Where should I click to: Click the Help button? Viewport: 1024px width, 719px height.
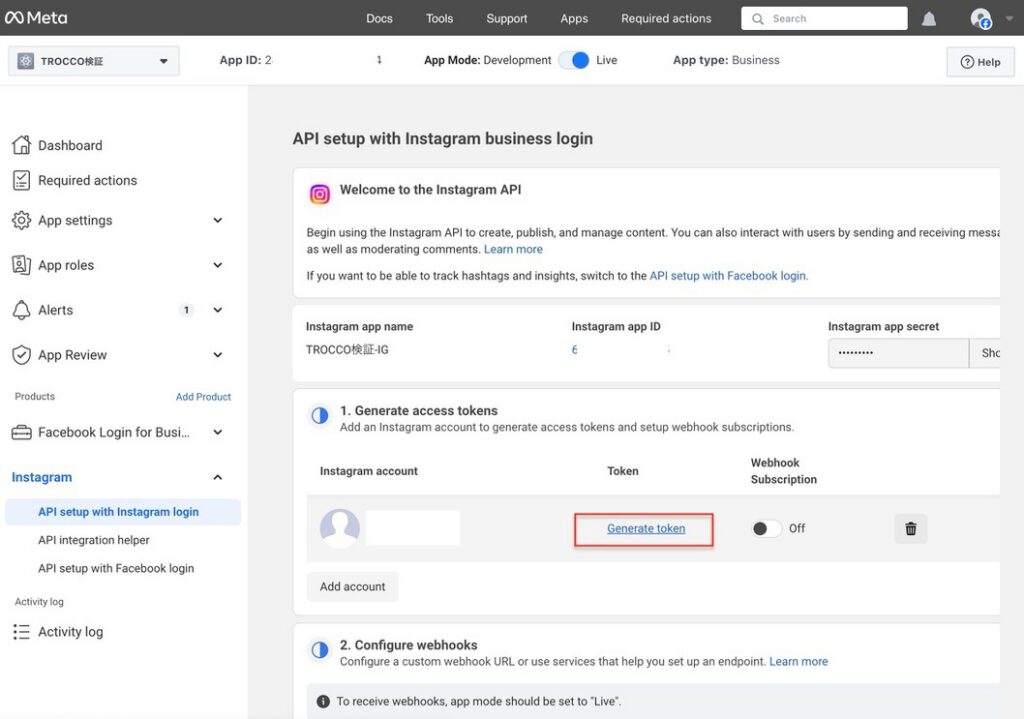[x=980, y=62]
